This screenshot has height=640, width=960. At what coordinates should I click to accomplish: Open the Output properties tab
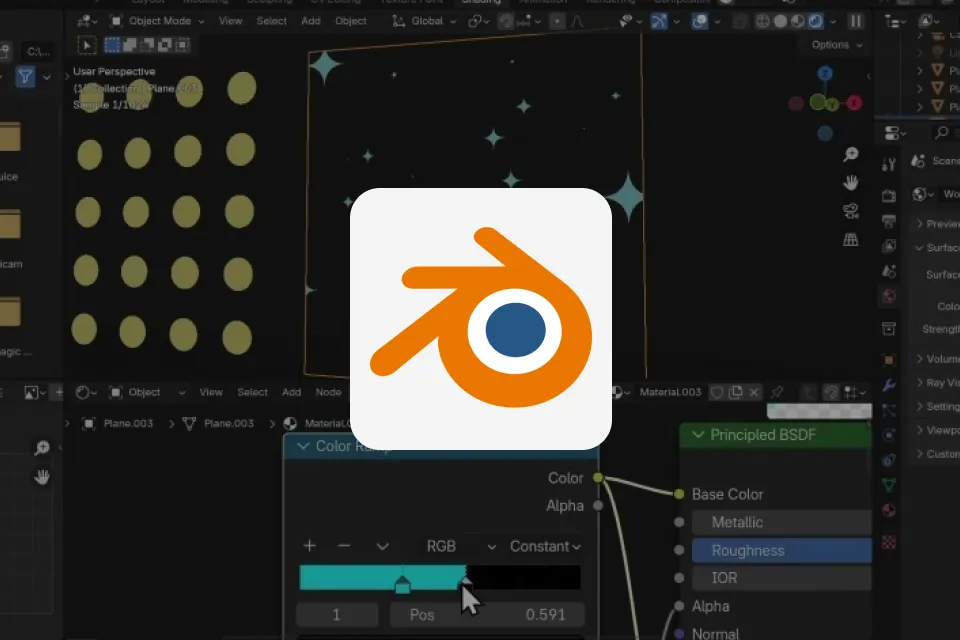[x=889, y=221]
